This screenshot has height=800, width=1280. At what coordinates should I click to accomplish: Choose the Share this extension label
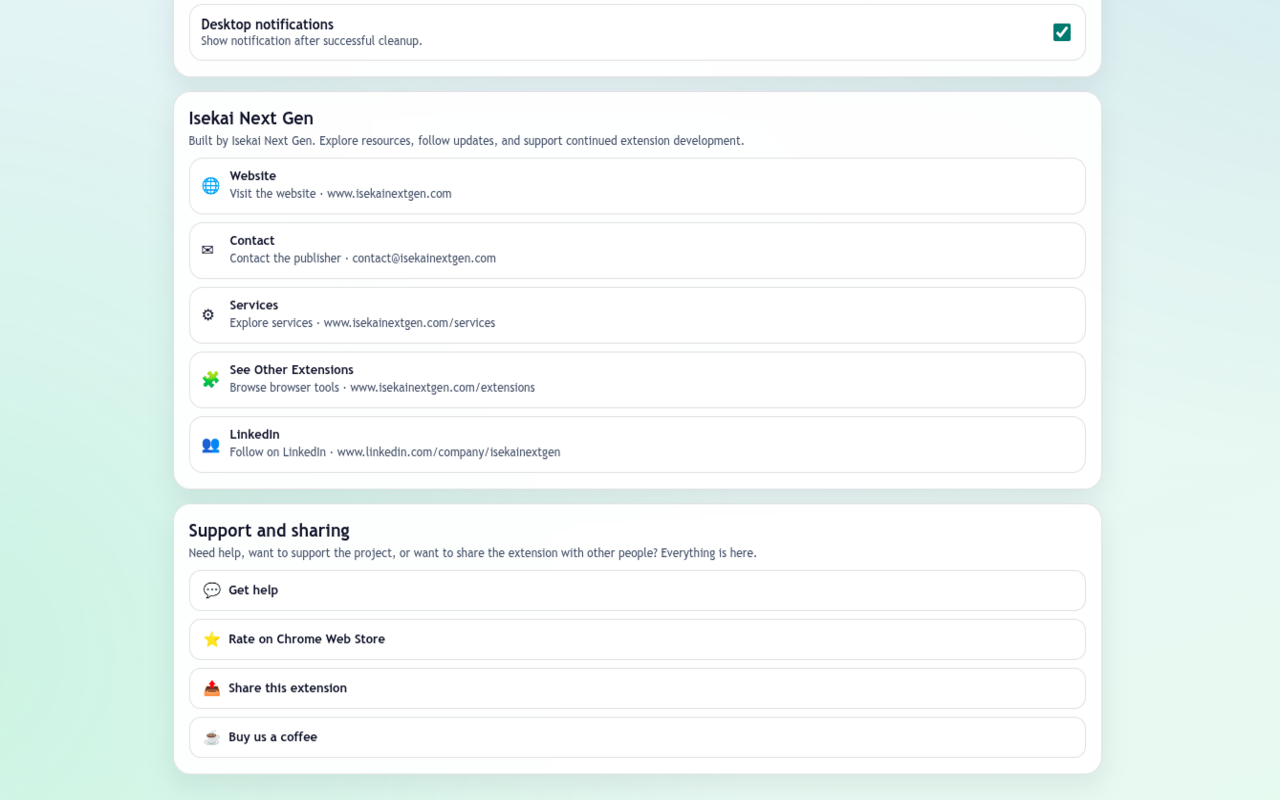288,688
